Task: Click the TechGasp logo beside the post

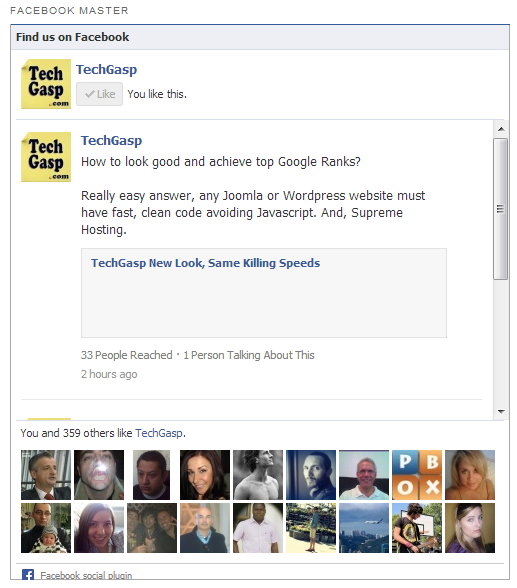Action: tap(46, 157)
